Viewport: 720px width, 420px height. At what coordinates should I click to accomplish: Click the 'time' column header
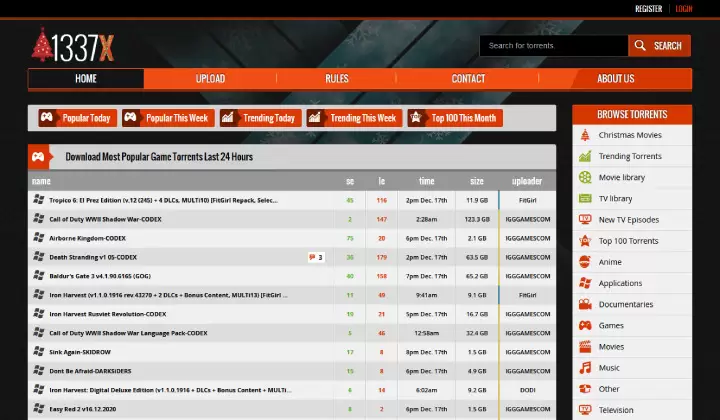[427, 181]
